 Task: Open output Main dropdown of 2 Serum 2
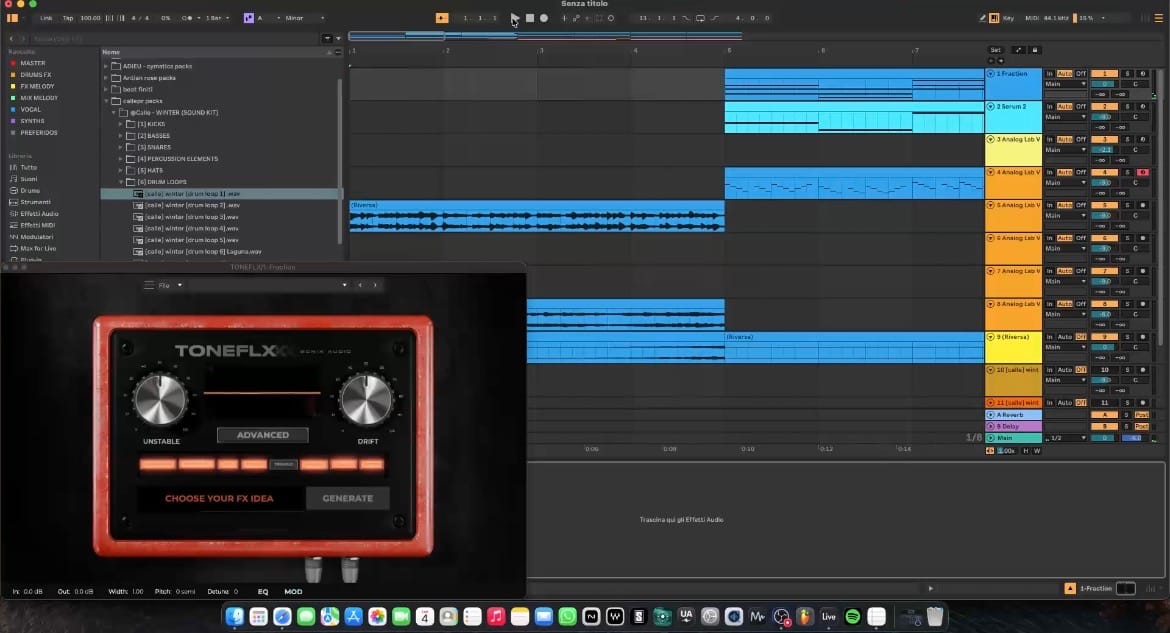(x=1065, y=117)
